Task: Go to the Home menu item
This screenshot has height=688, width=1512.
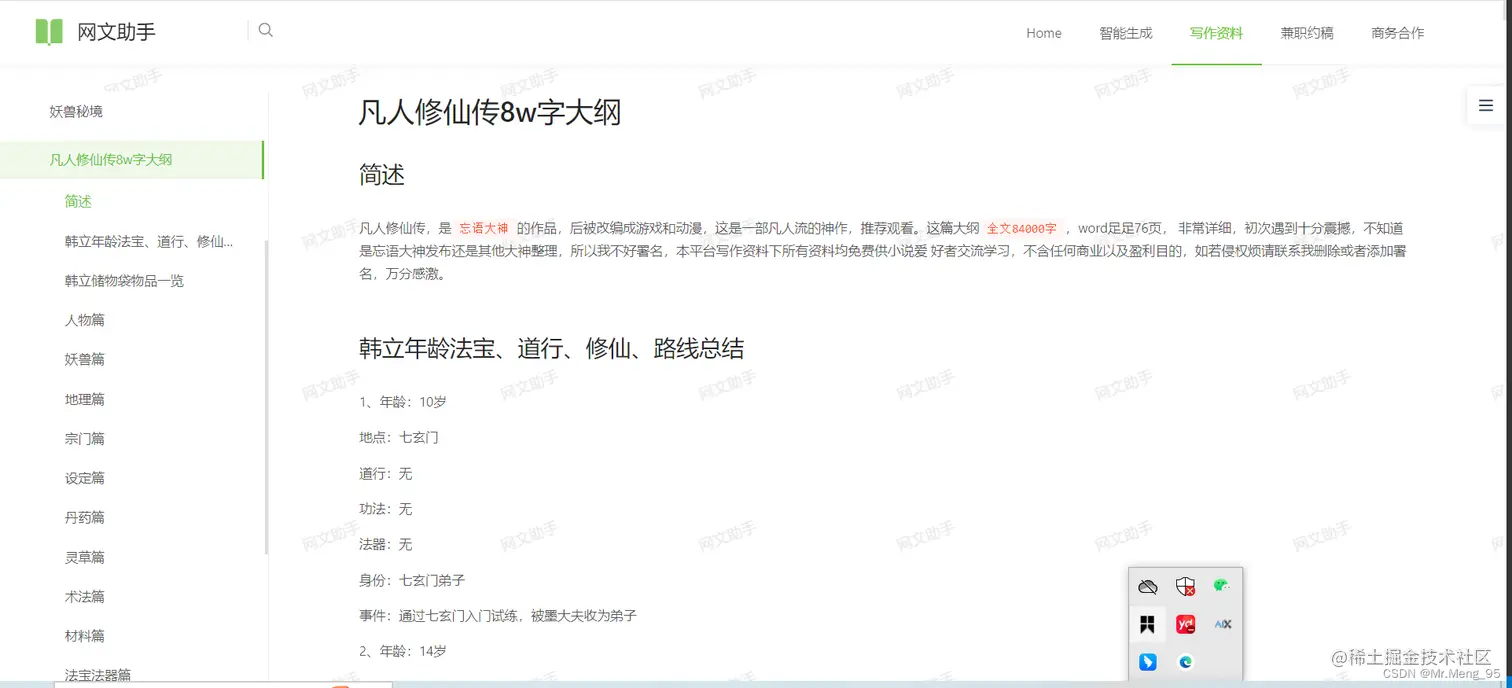Action: click(x=1043, y=33)
